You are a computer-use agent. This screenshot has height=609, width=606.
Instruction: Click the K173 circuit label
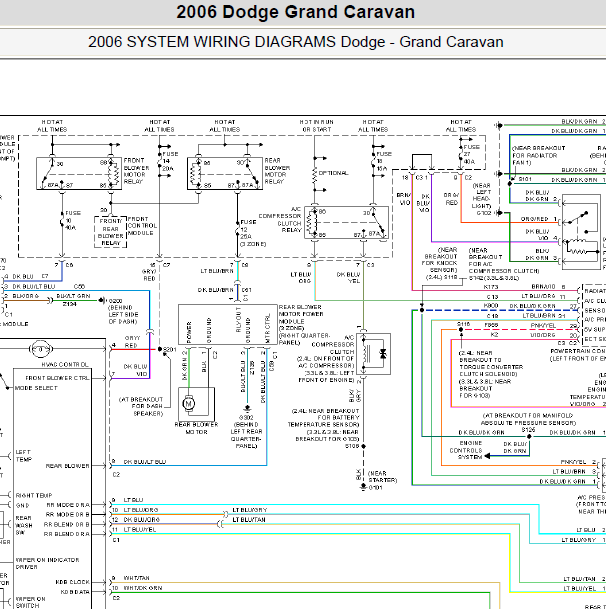coord(491,287)
